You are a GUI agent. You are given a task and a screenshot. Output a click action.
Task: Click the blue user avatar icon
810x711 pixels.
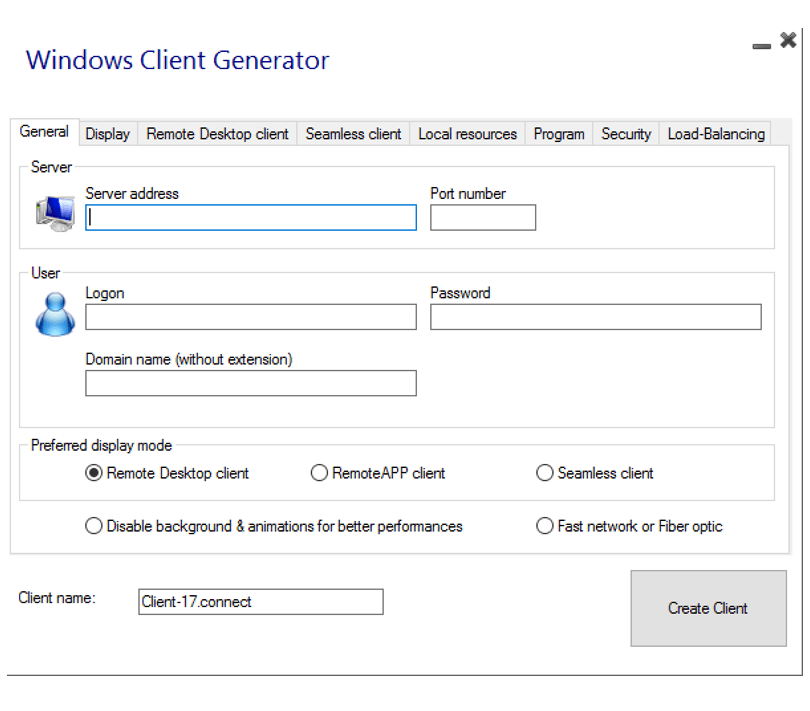[54, 314]
